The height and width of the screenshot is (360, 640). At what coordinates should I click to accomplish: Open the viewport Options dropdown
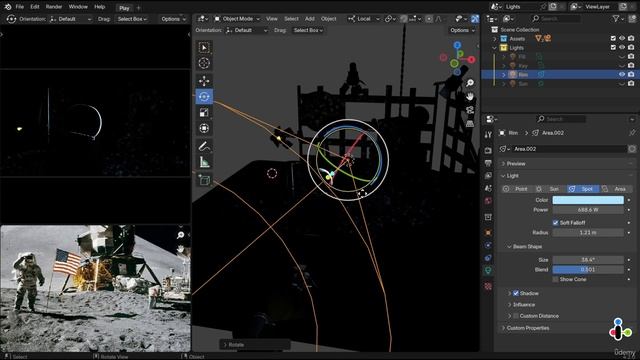pyautogui.click(x=462, y=30)
